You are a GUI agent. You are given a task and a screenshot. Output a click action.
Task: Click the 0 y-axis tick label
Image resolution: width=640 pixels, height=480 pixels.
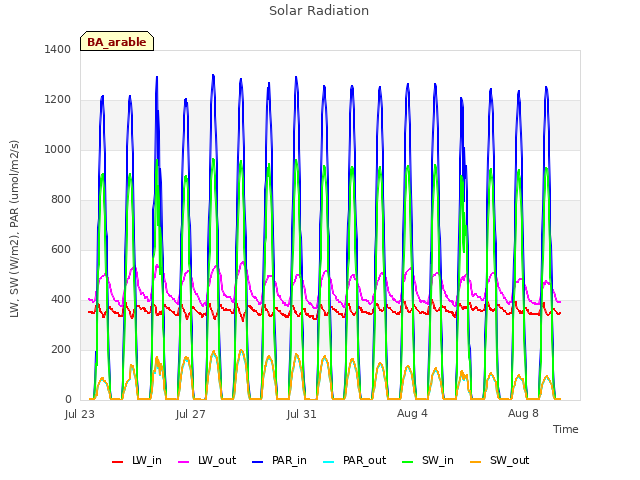(68, 400)
